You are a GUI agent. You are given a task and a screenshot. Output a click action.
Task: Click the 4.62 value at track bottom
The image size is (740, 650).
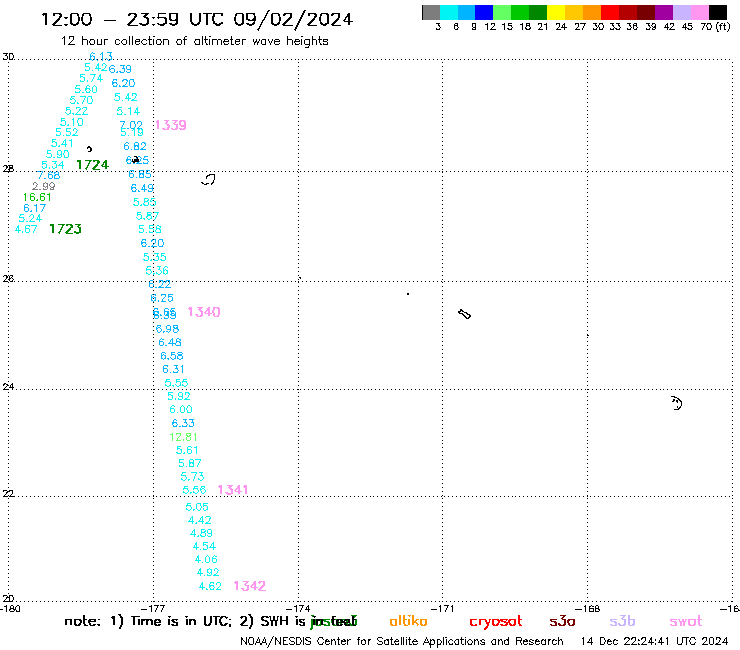coord(210,586)
